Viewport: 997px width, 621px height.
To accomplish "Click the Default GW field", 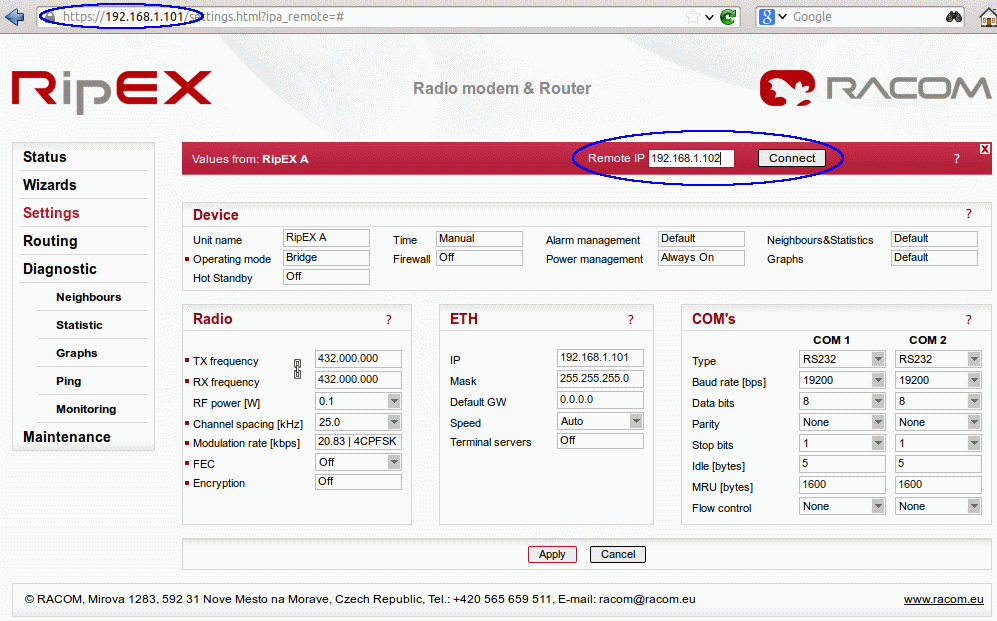I will pyautogui.click(x=600, y=400).
